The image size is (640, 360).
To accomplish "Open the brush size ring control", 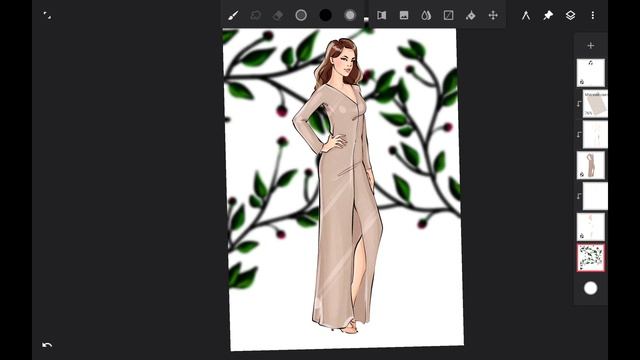I will click(301, 15).
